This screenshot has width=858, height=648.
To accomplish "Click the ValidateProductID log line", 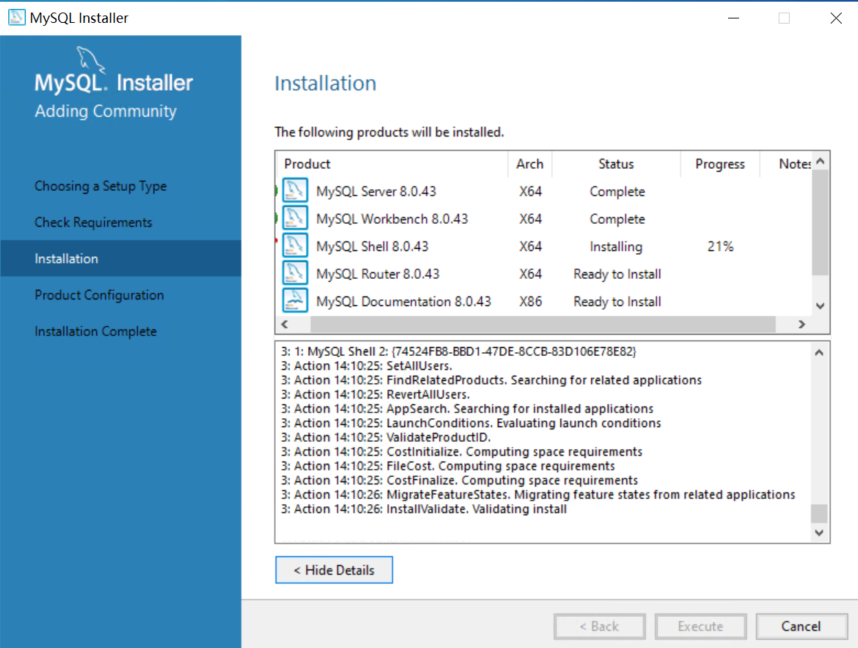I will (x=386, y=437).
